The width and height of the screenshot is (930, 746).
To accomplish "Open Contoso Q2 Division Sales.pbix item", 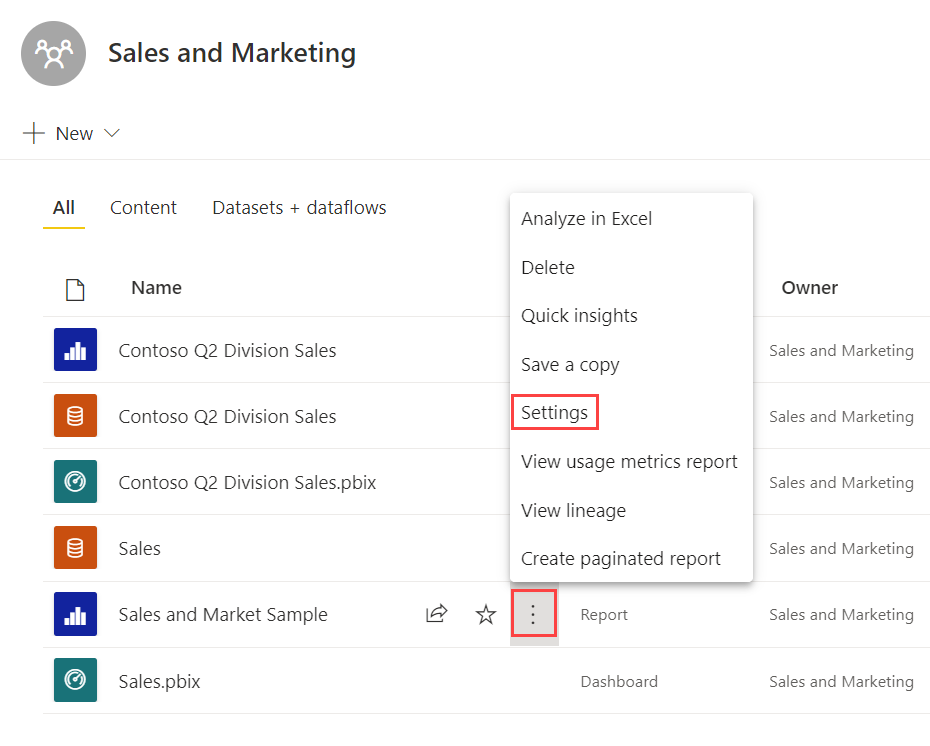I will point(247,483).
